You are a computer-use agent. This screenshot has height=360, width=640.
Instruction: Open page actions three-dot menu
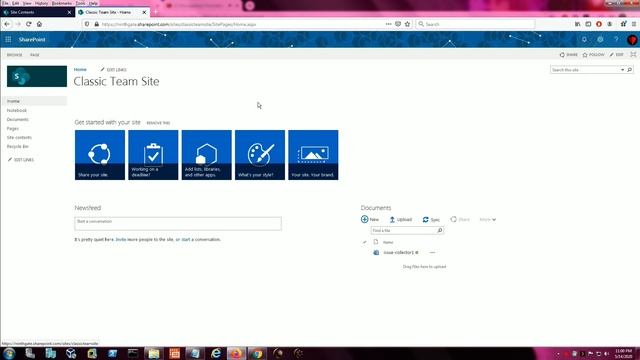tap(388, 24)
